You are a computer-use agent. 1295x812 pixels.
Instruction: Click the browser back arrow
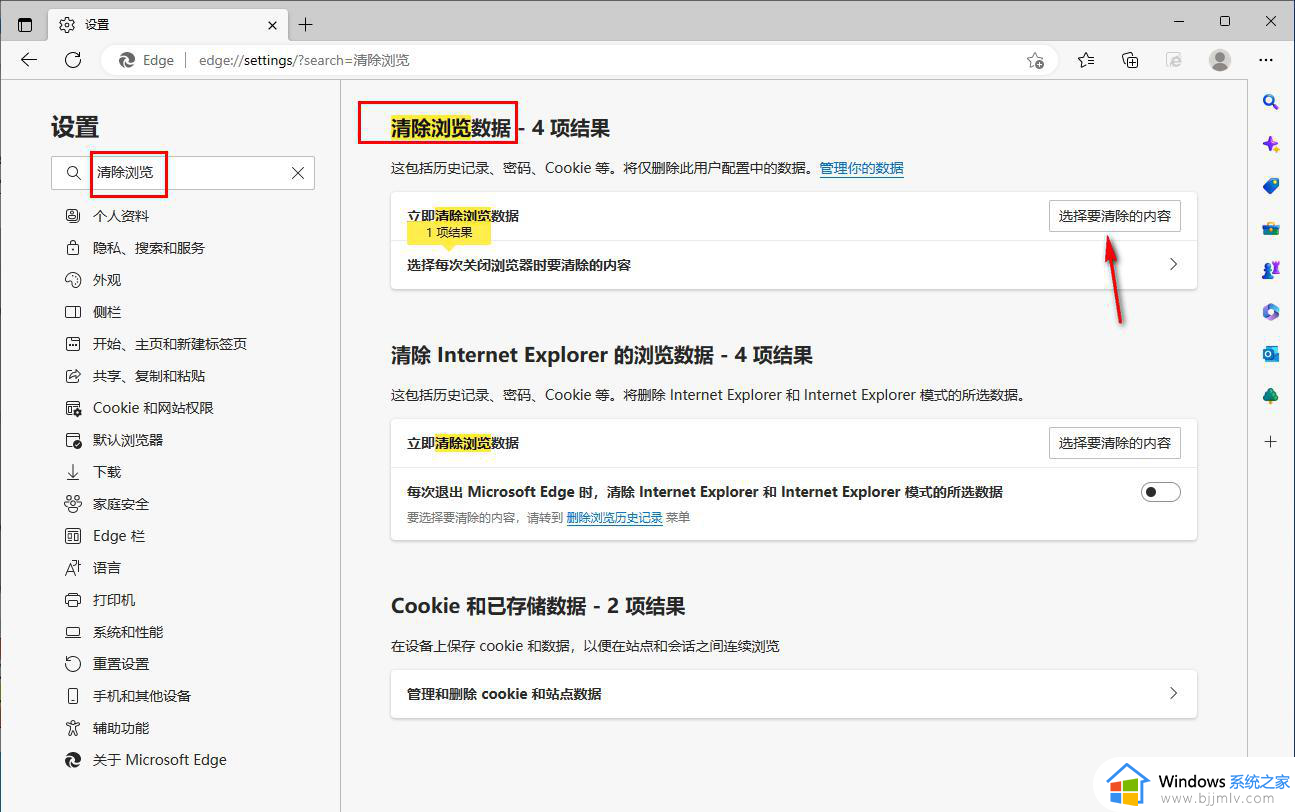[x=29, y=60]
